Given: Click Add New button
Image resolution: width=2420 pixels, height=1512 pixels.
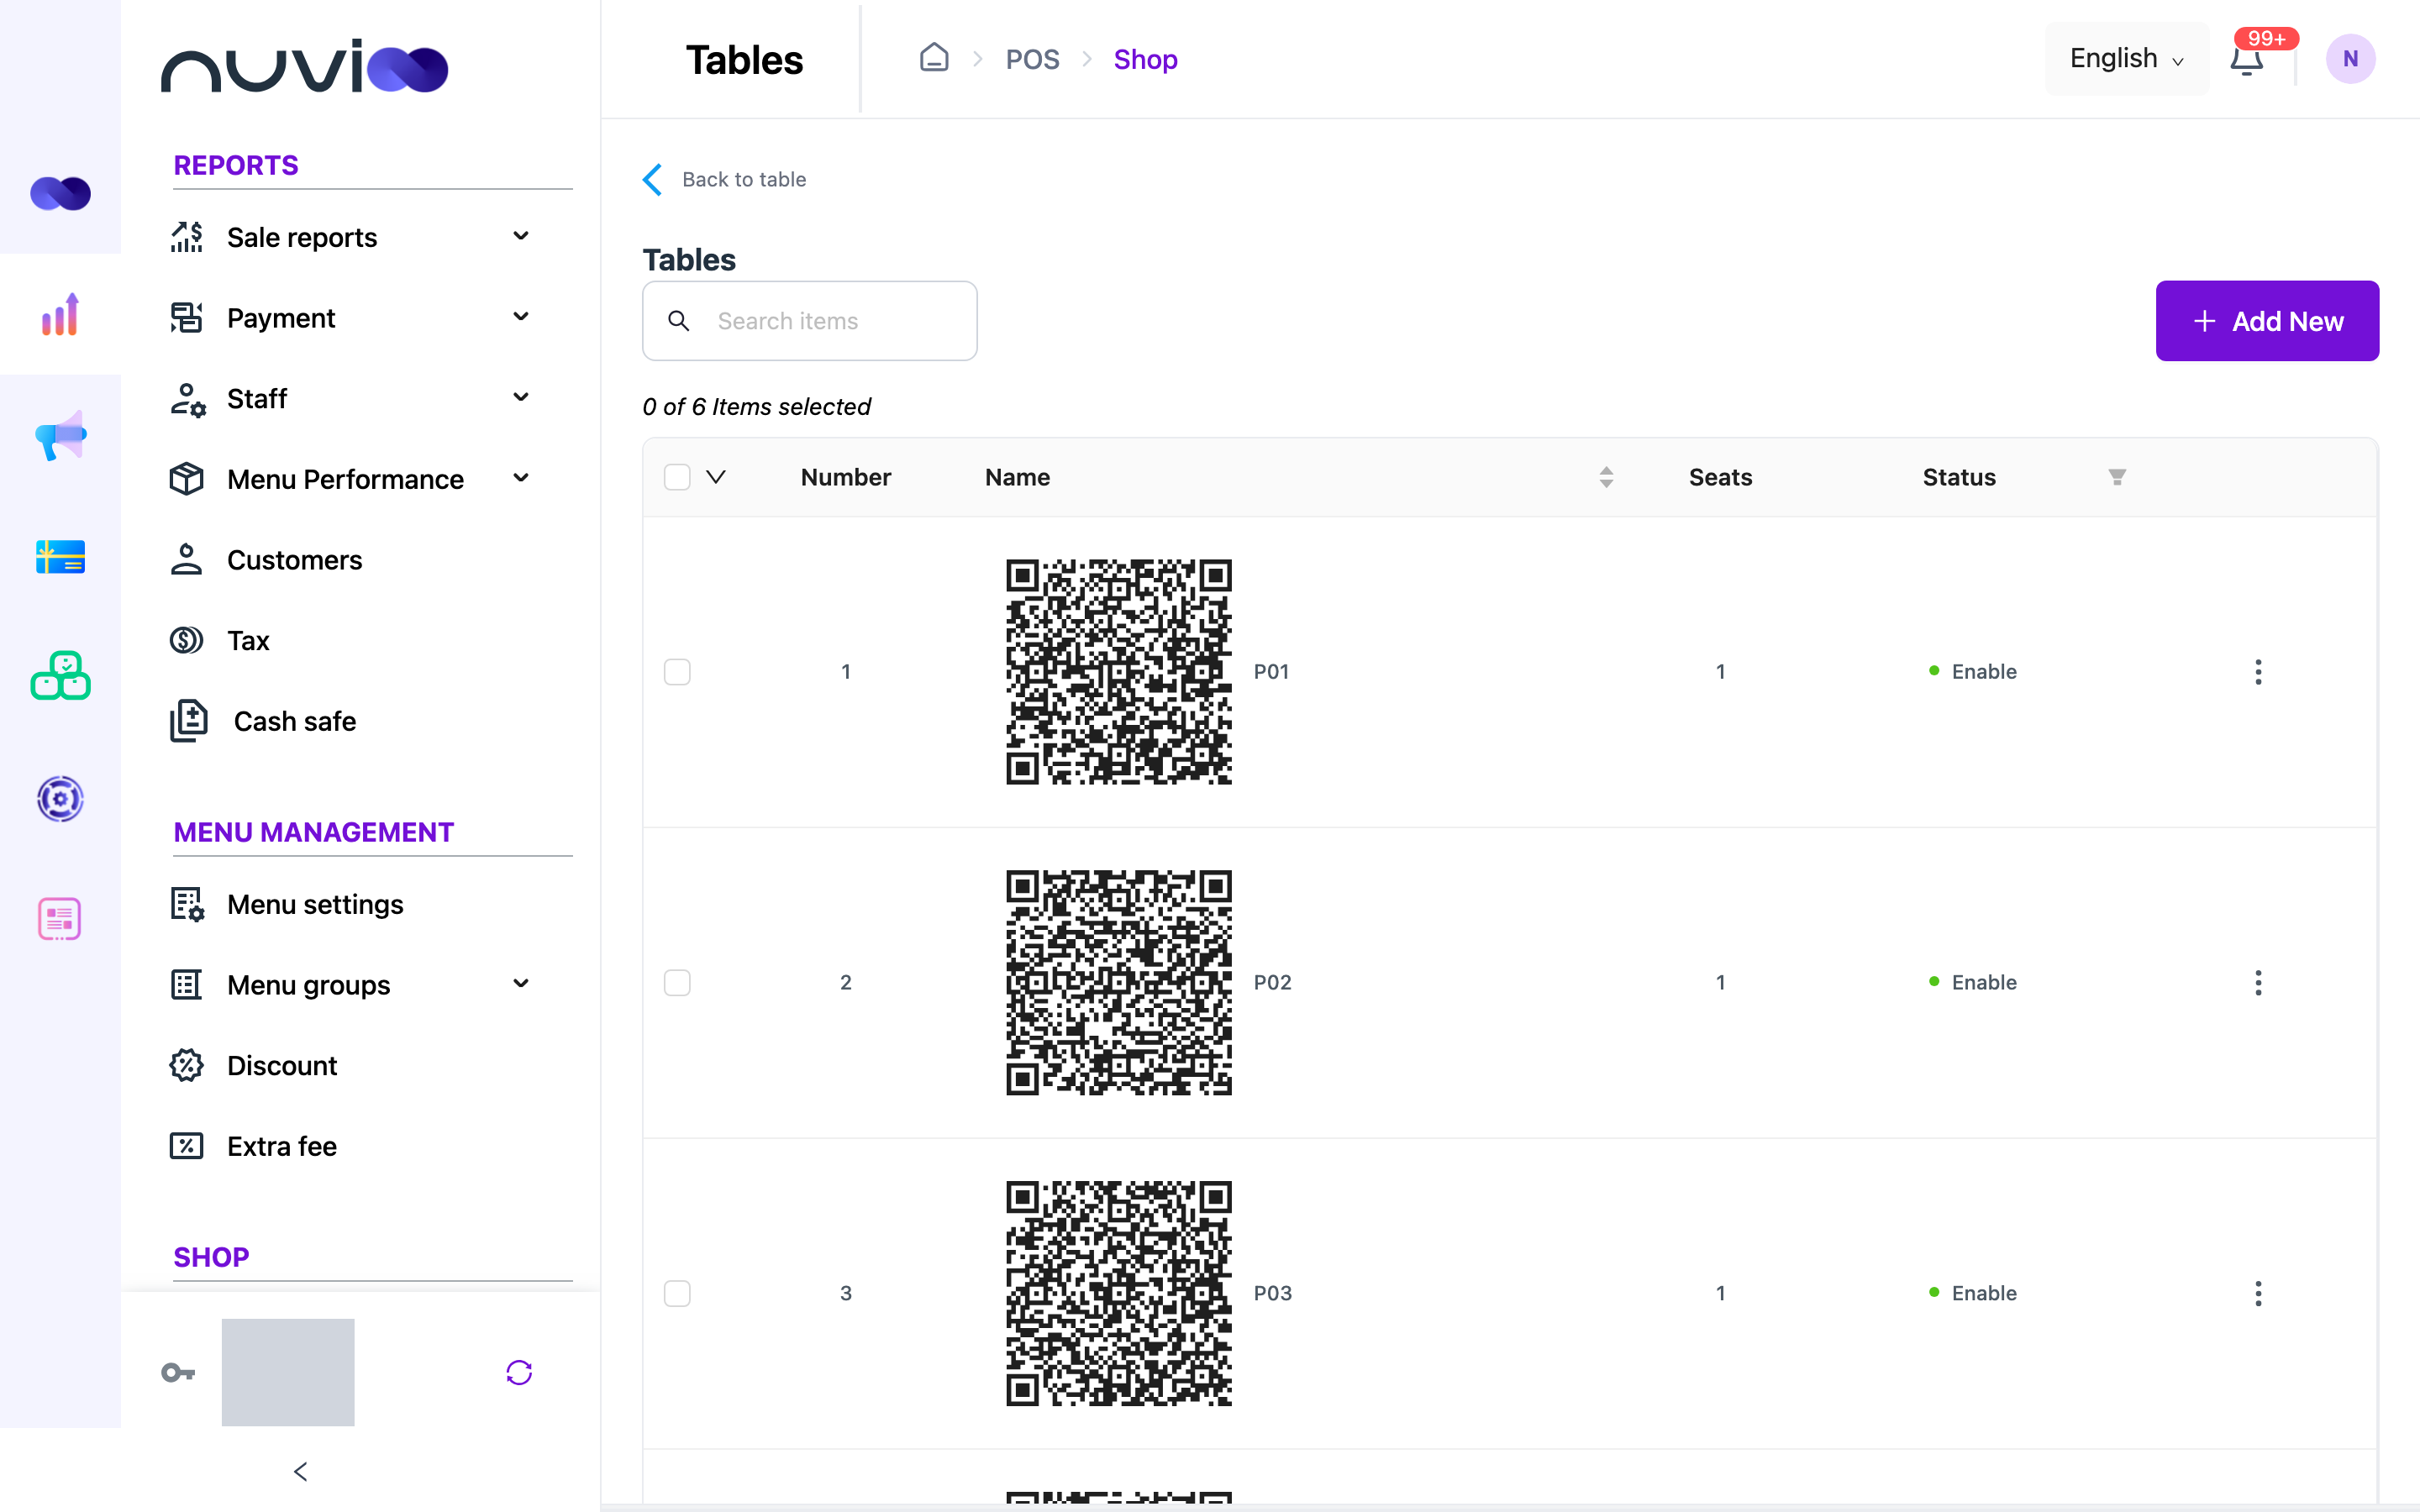Looking at the screenshot, I should [2267, 321].
